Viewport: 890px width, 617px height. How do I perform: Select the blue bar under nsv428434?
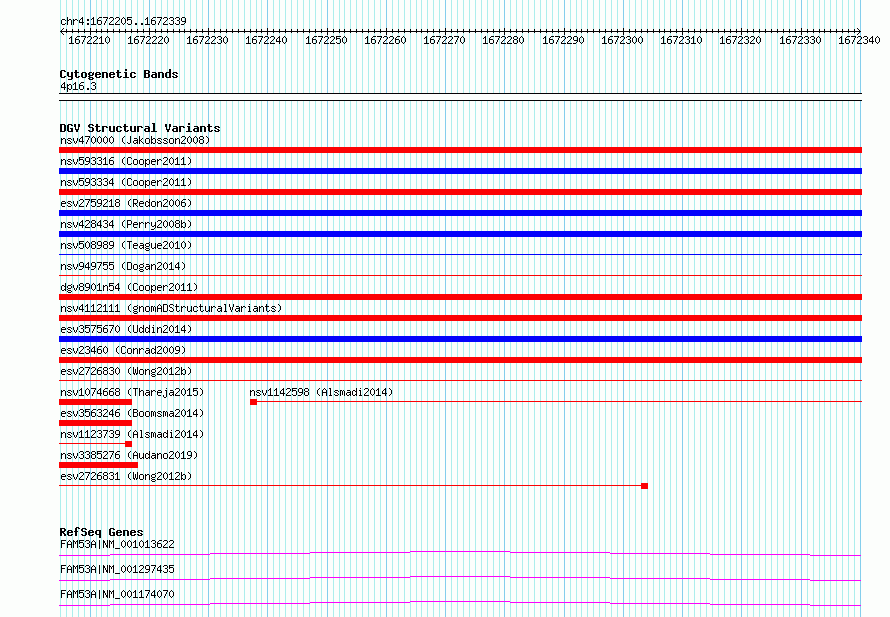pyautogui.click(x=460, y=234)
